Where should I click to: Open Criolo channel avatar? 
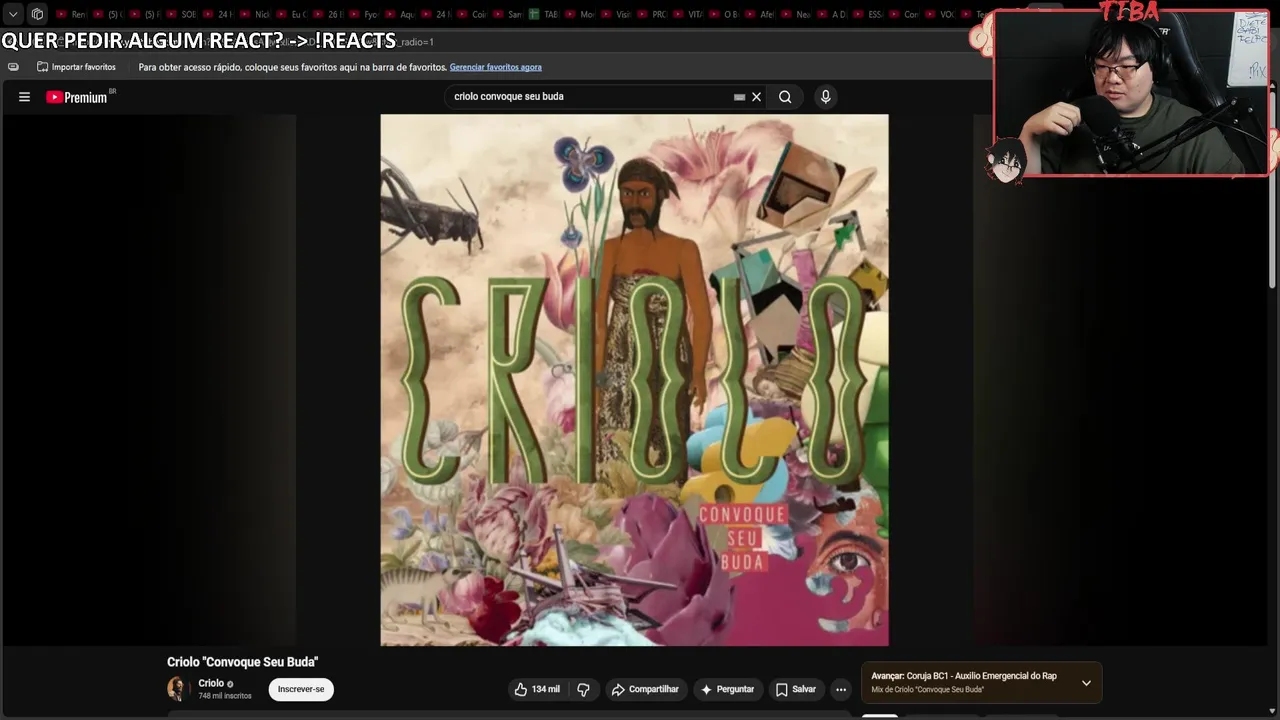pyautogui.click(x=178, y=689)
